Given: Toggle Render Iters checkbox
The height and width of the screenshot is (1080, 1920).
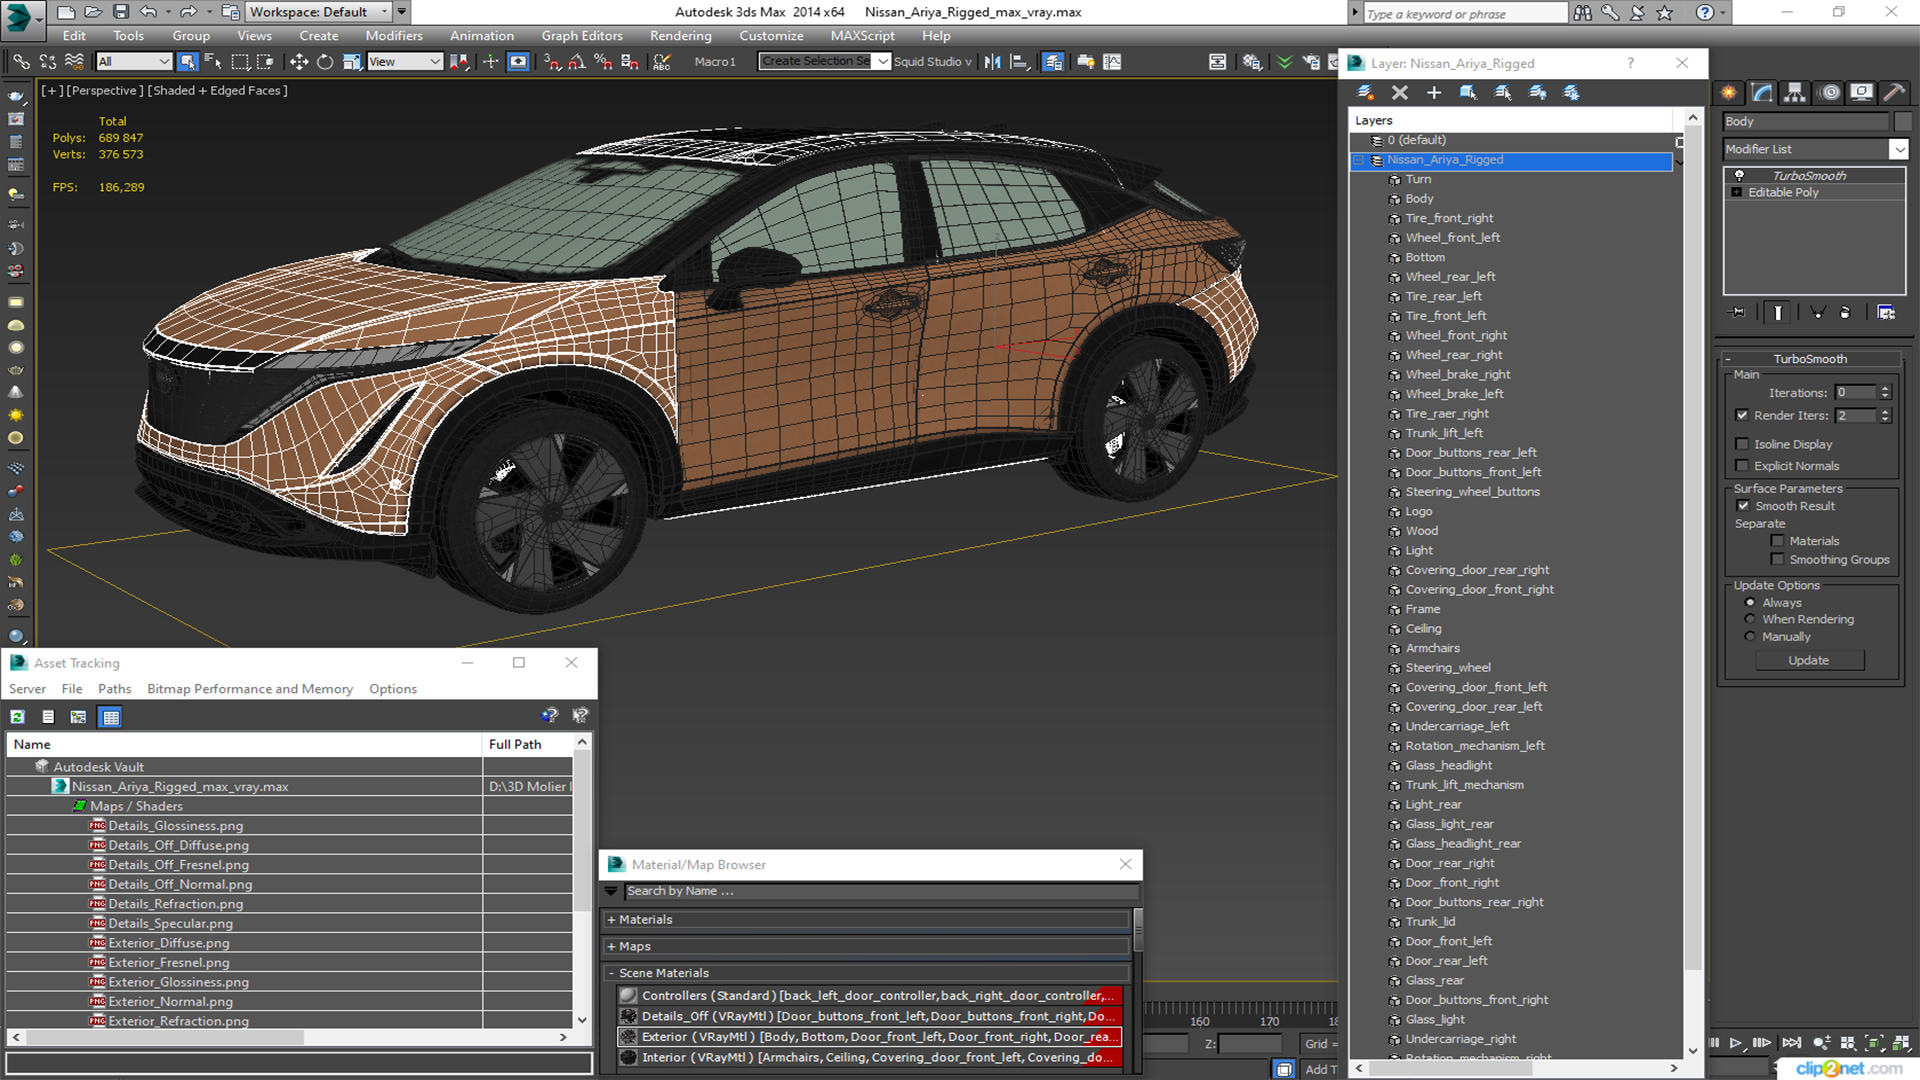Looking at the screenshot, I should pos(1742,415).
